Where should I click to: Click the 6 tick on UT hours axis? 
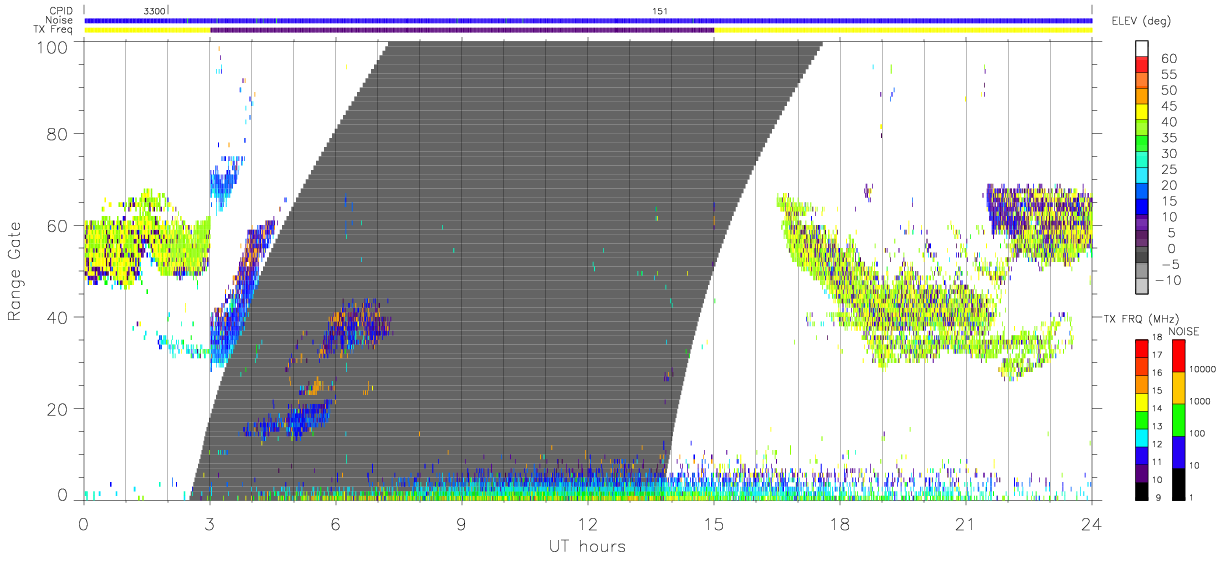tap(336, 524)
